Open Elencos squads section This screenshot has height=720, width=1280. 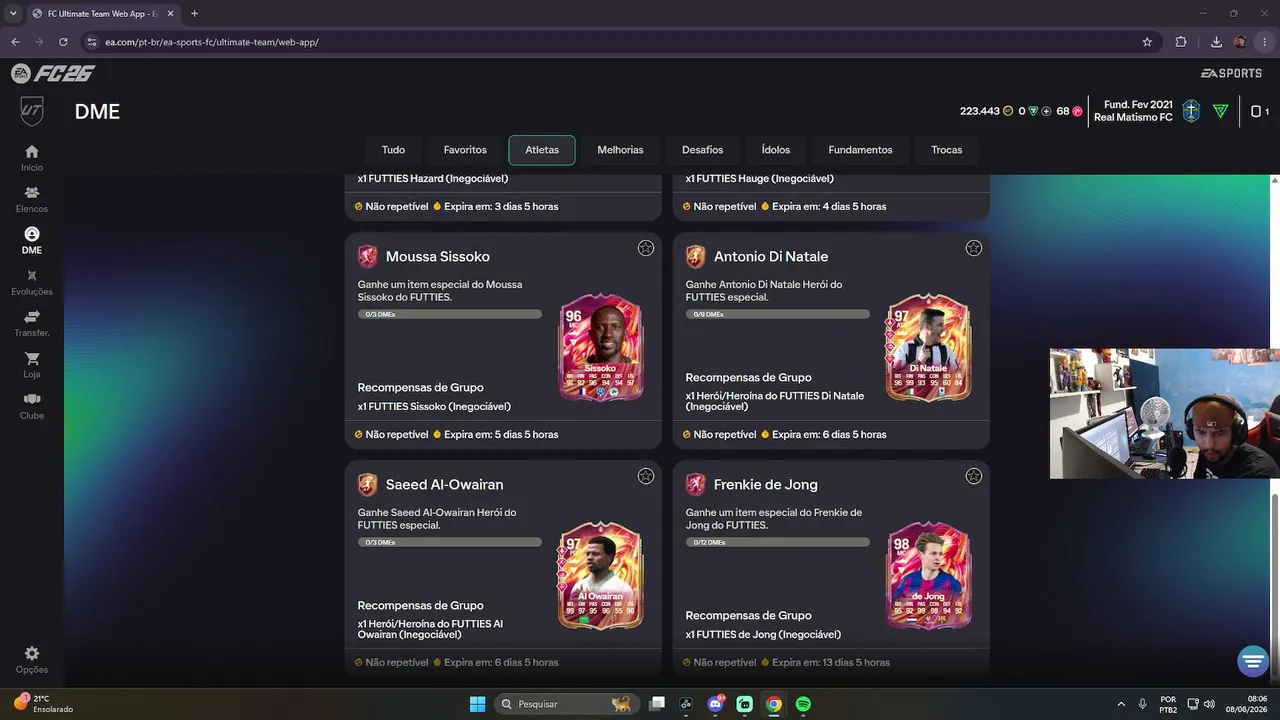(32, 199)
